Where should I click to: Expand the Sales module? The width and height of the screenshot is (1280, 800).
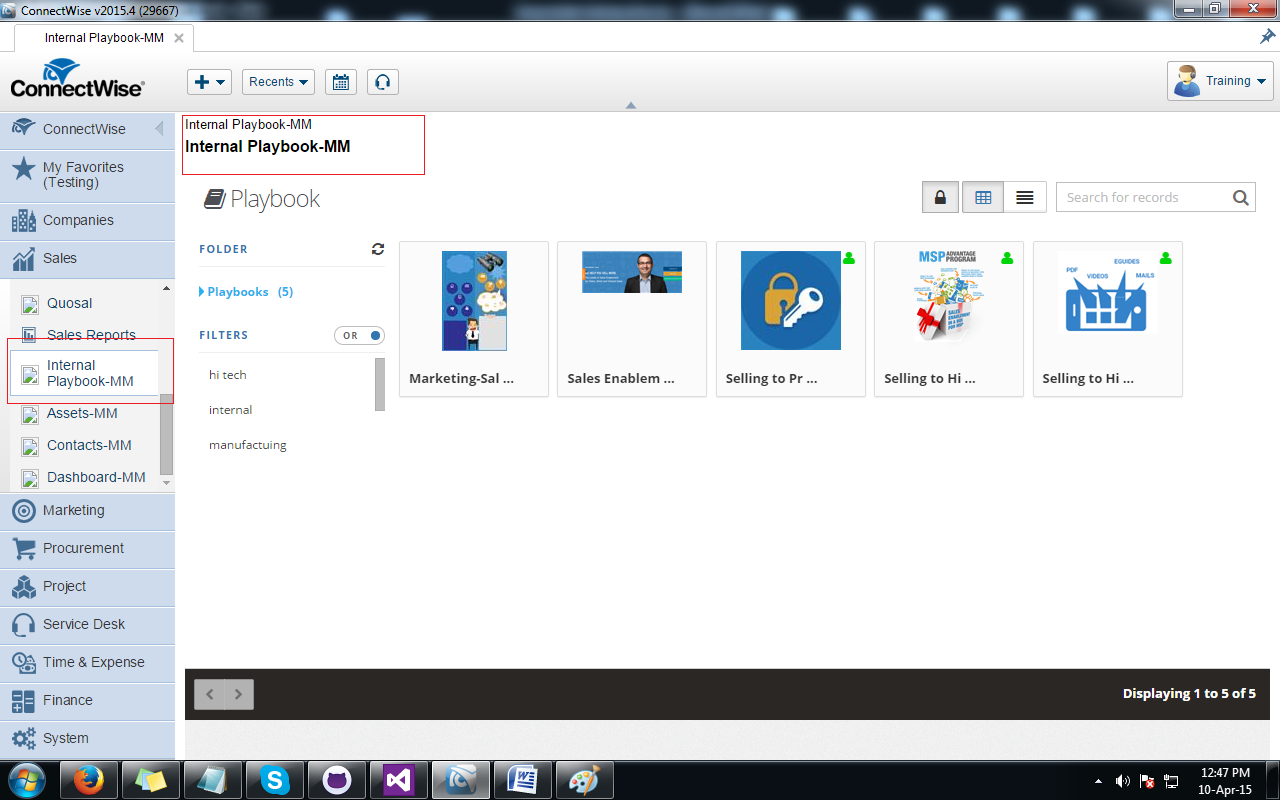(87, 258)
